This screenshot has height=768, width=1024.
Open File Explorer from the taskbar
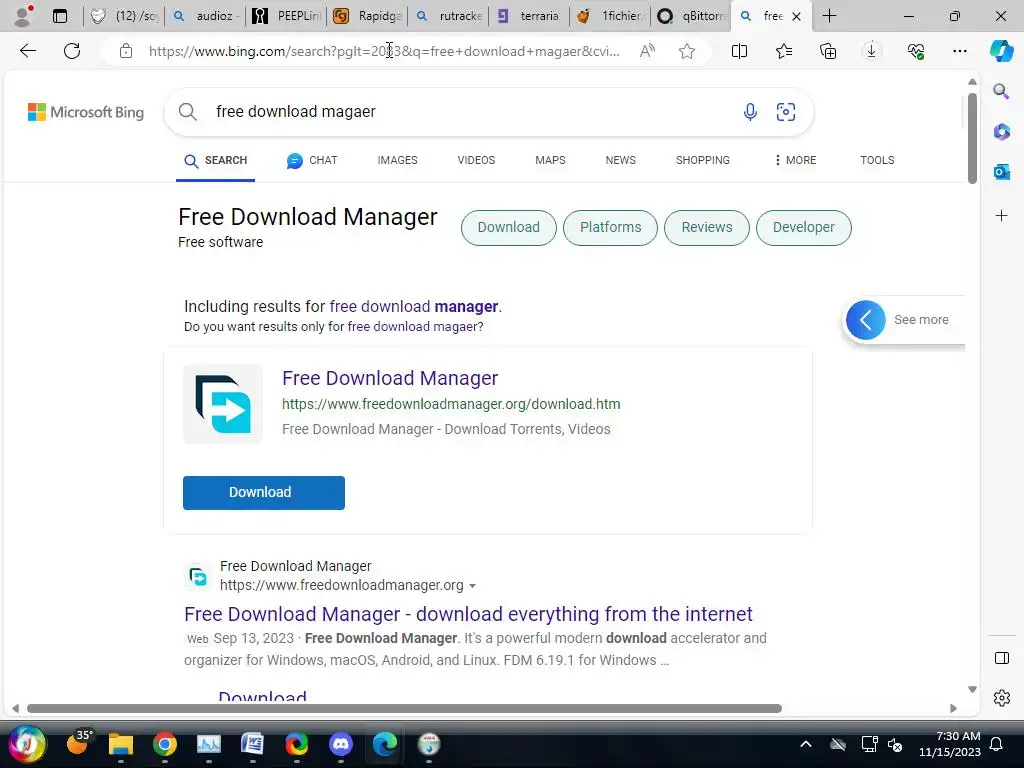coord(121,744)
